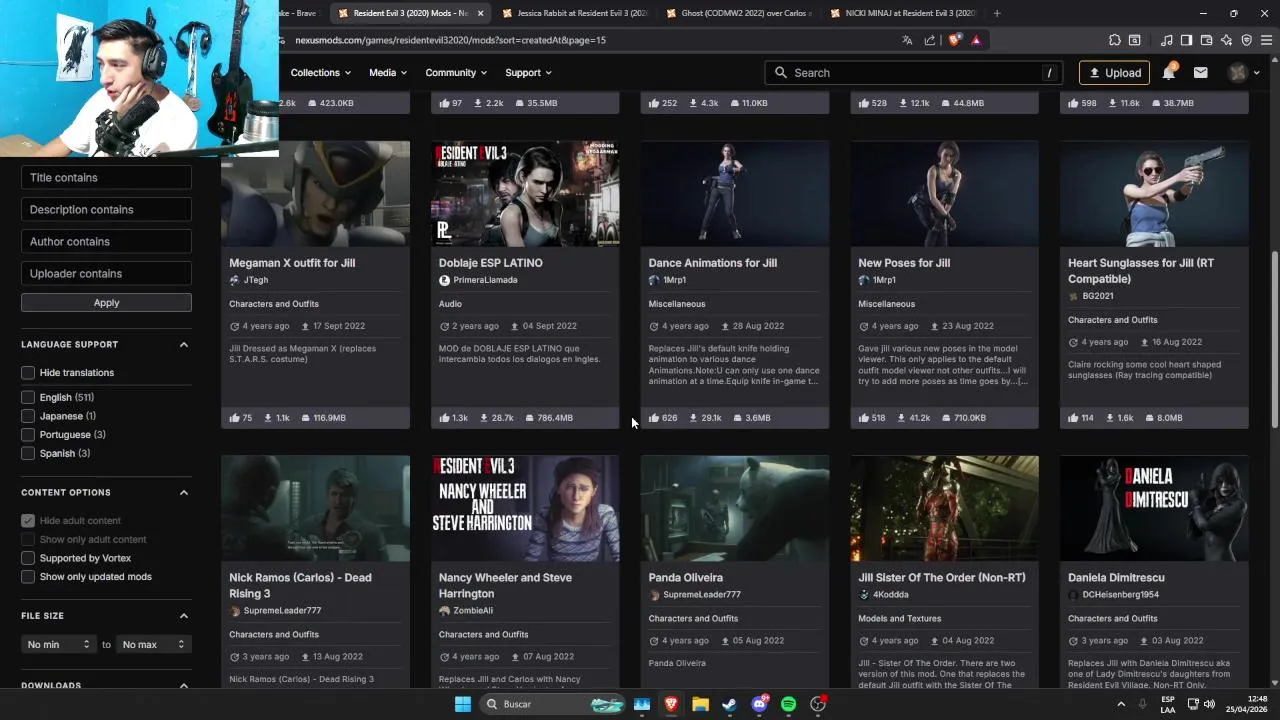Toggle the browser sidebar panel icon

click(x=1186, y=40)
